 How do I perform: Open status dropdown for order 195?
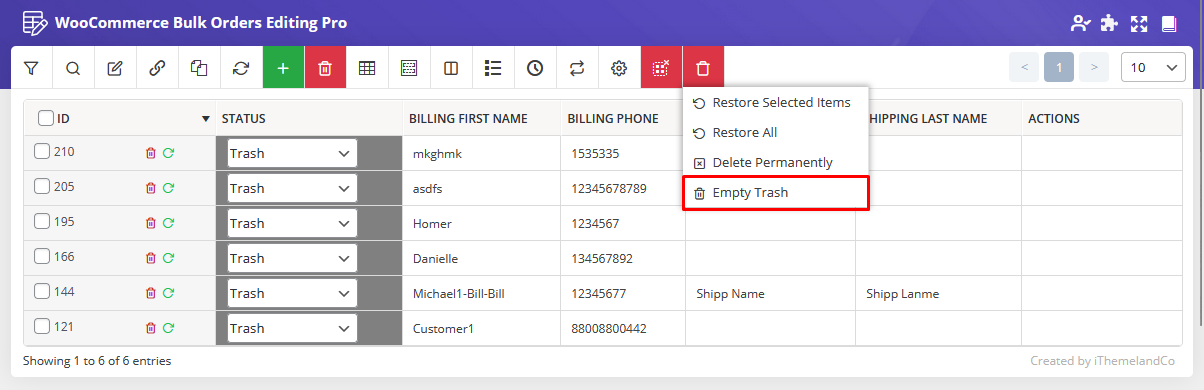292,224
